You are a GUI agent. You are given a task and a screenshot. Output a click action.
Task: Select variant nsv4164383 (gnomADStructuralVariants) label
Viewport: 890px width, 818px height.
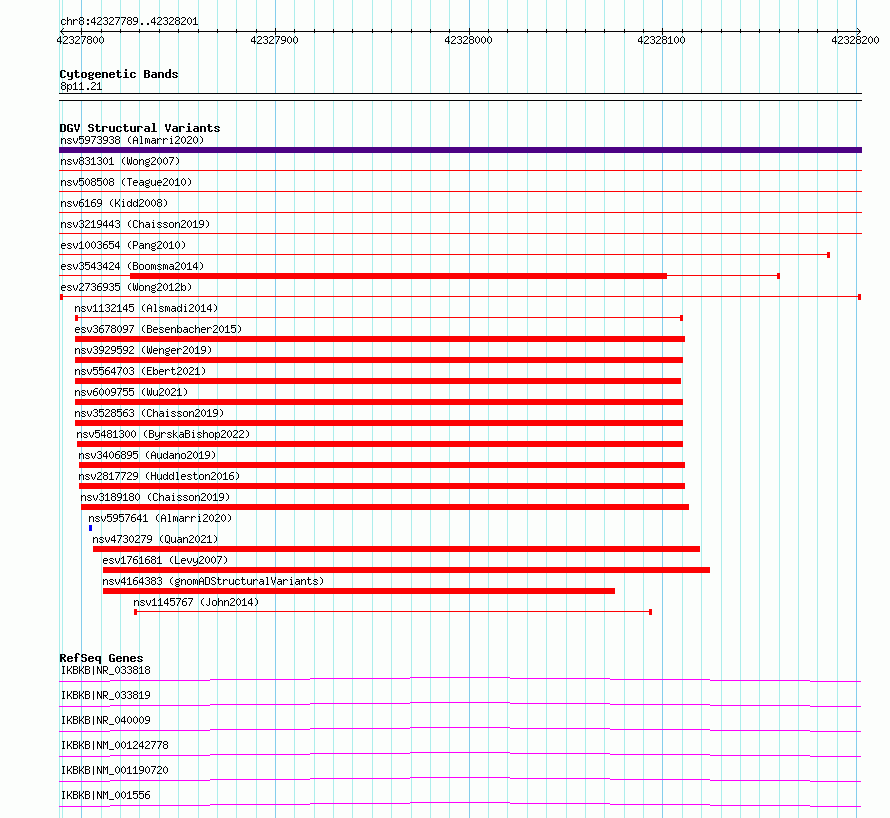pyautogui.click(x=213, y=581)
